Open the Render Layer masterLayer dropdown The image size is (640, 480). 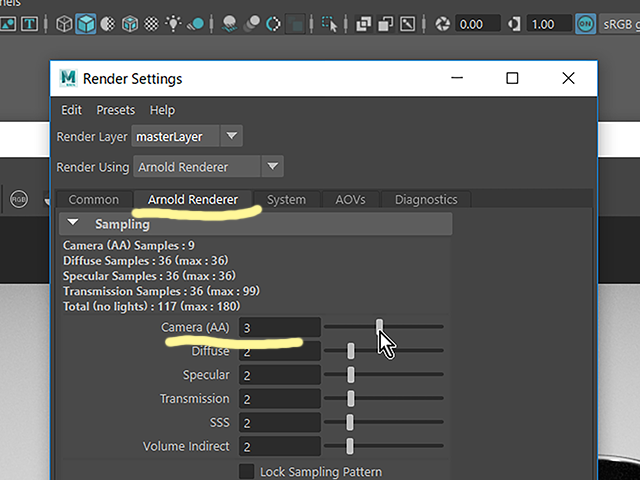pos(187,136)
